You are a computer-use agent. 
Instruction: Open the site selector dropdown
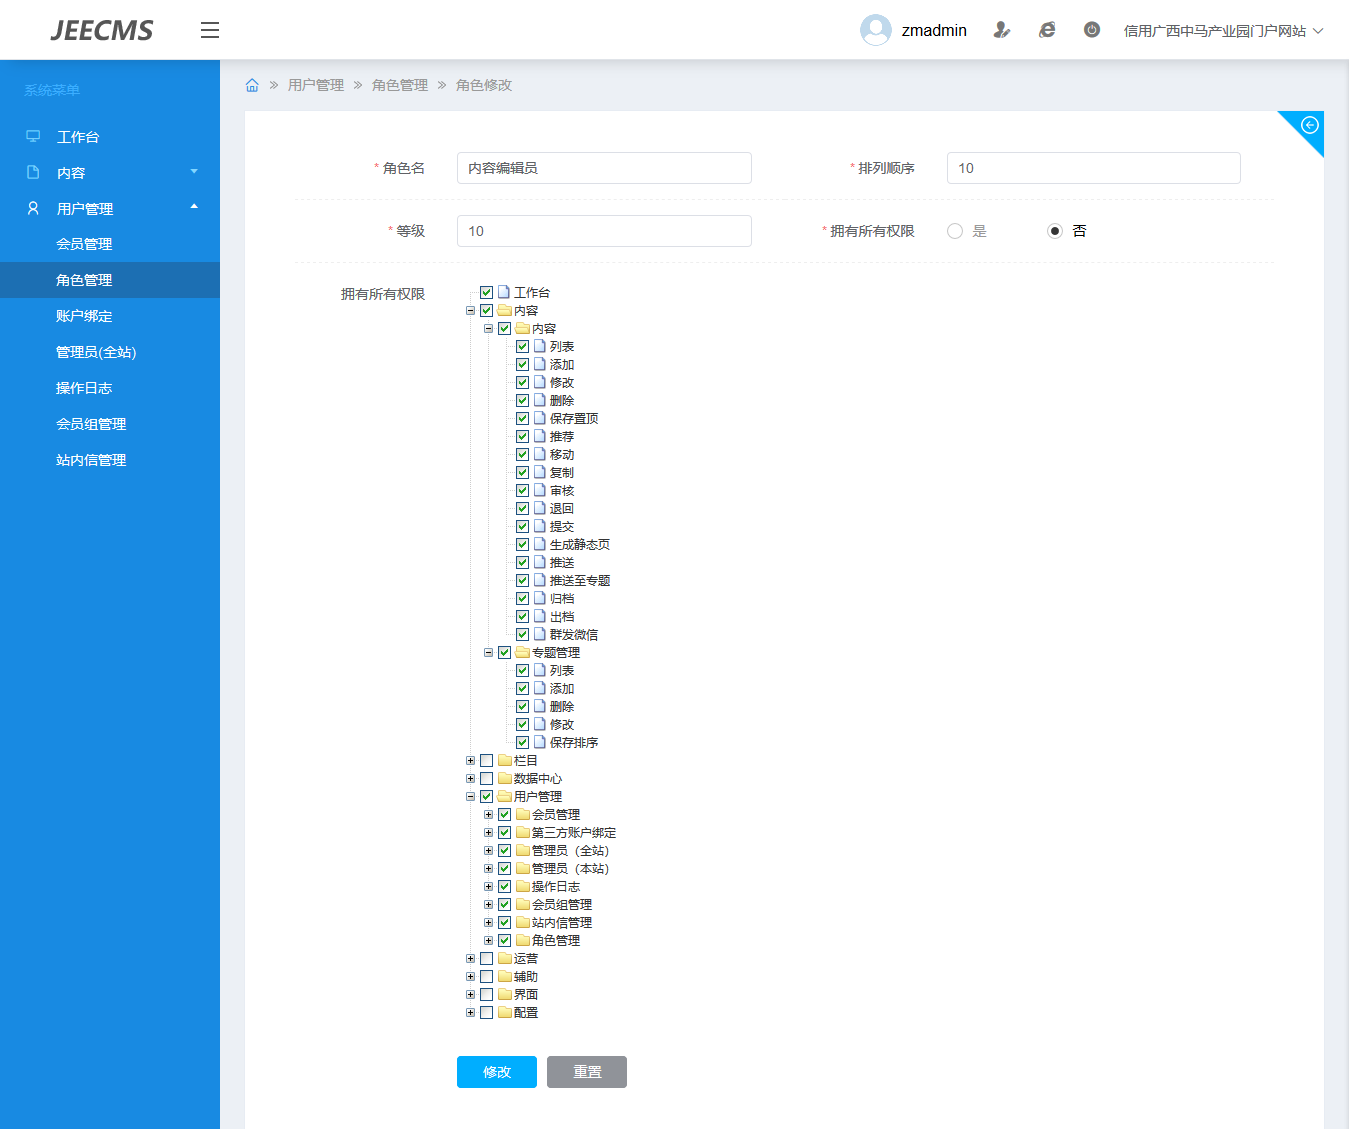pyautogui.click(x=1222, y=31)
